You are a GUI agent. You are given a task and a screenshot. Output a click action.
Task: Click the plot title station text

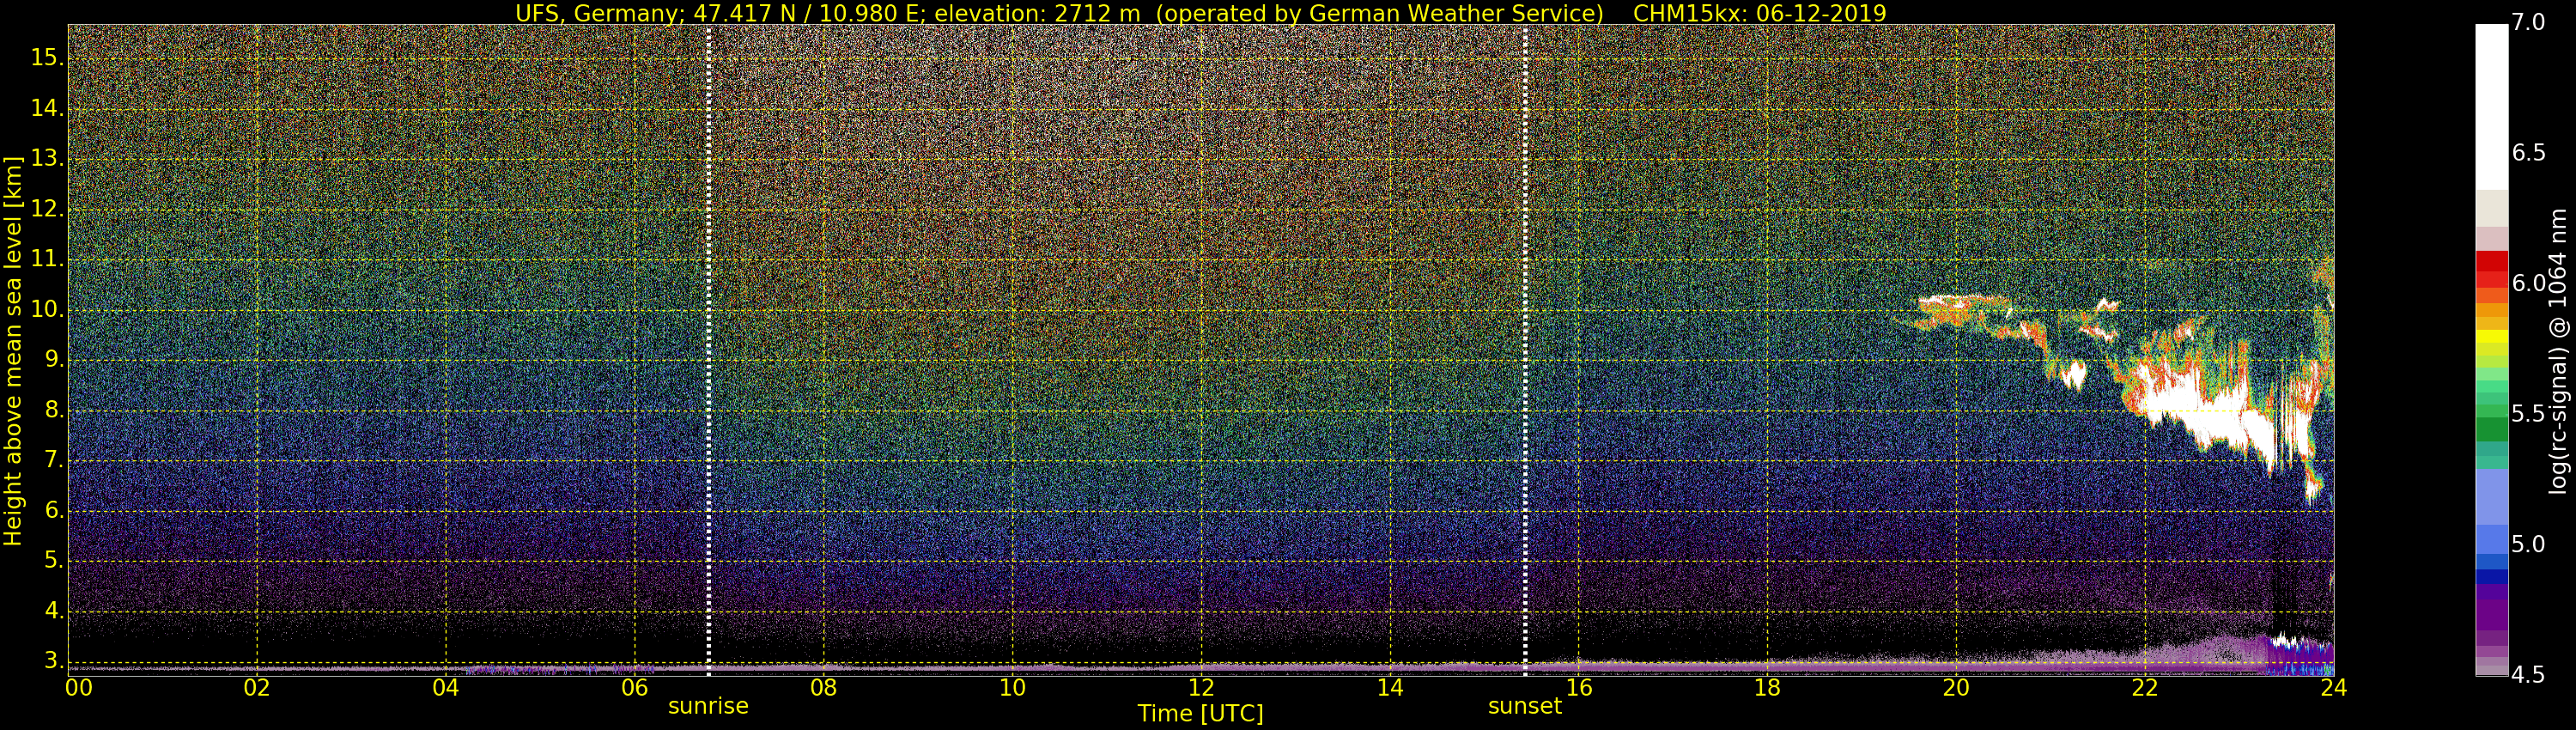coord(1059,13)
